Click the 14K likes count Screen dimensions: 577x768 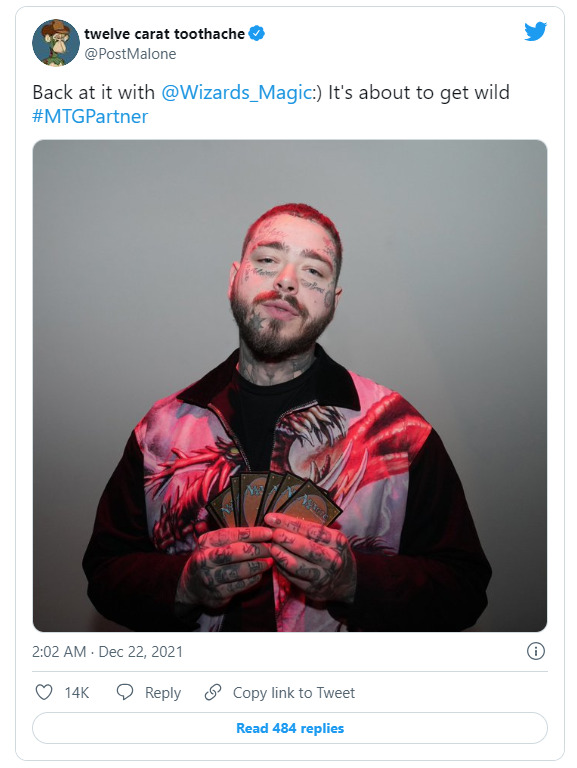point(77,693)
